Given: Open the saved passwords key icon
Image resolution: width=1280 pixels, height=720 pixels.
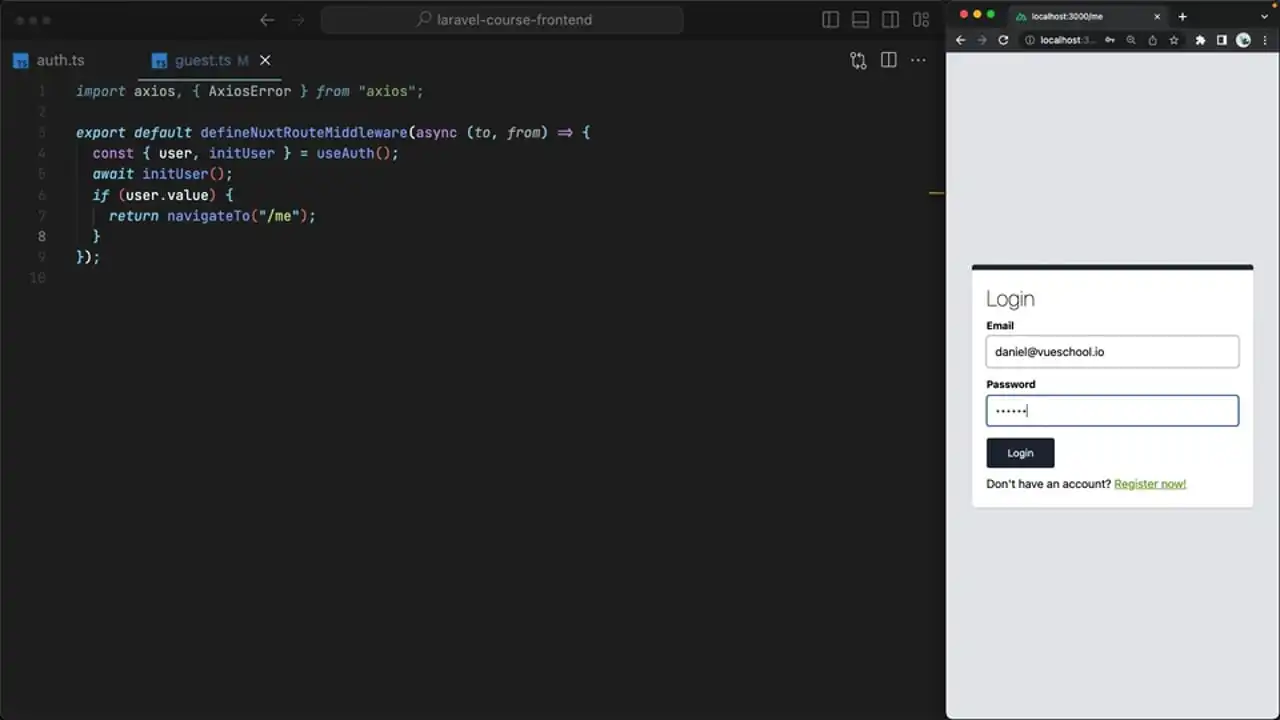Looking at the screenshot, I should point(1110,40).
